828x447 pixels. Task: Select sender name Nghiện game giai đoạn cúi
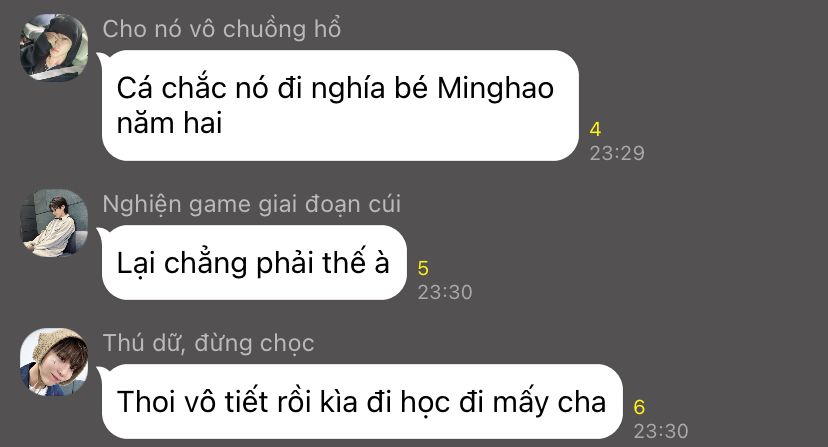click(251, 204)
